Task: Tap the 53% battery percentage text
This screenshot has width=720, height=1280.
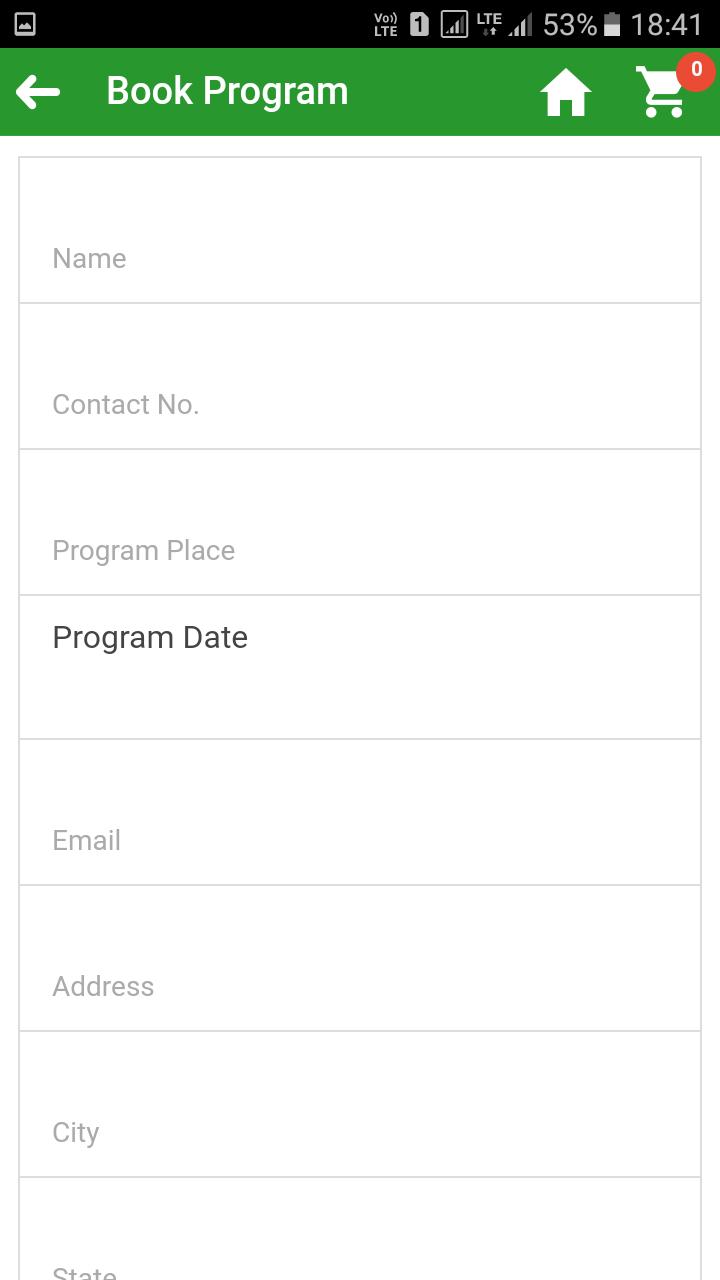Action: [569, 24]
